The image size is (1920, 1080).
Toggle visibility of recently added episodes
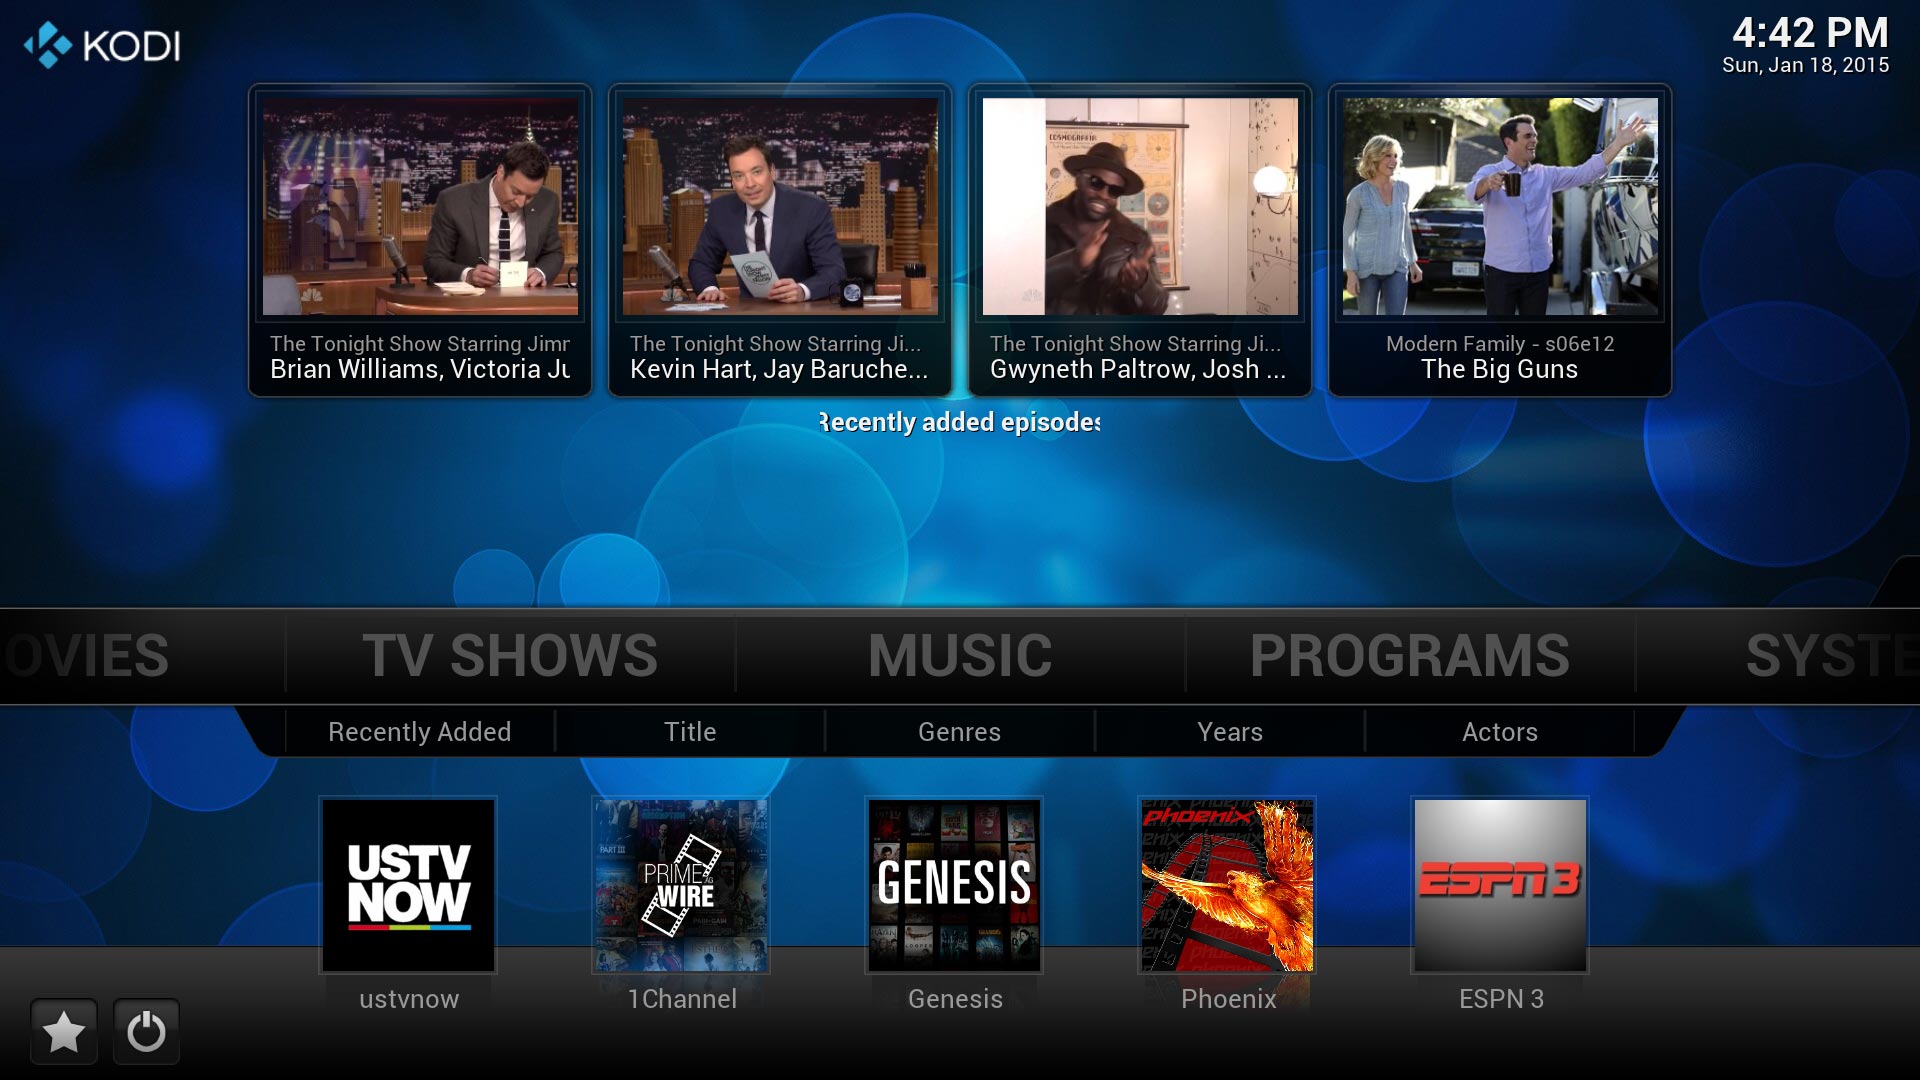(957, 421)
